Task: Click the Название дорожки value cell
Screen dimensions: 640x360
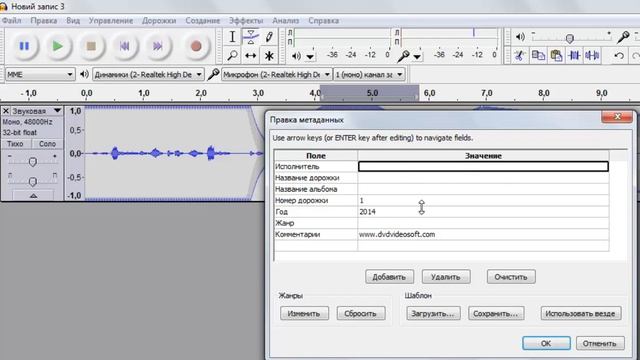Action: [483, 178]
